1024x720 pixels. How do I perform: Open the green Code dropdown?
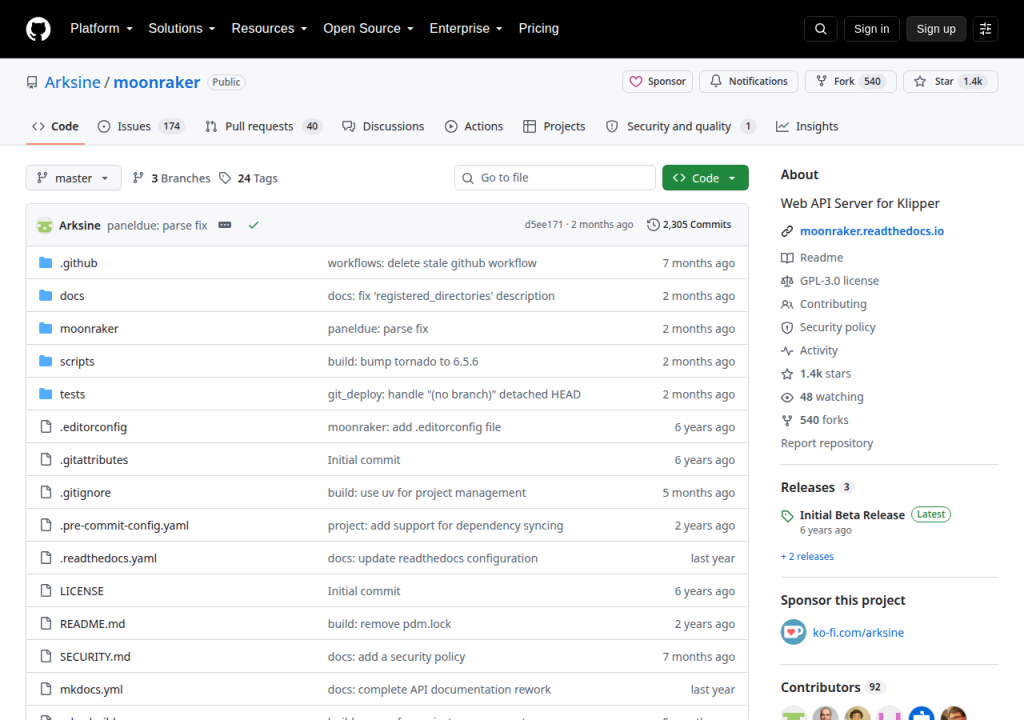pyautogui.click(x=705, y=178)
